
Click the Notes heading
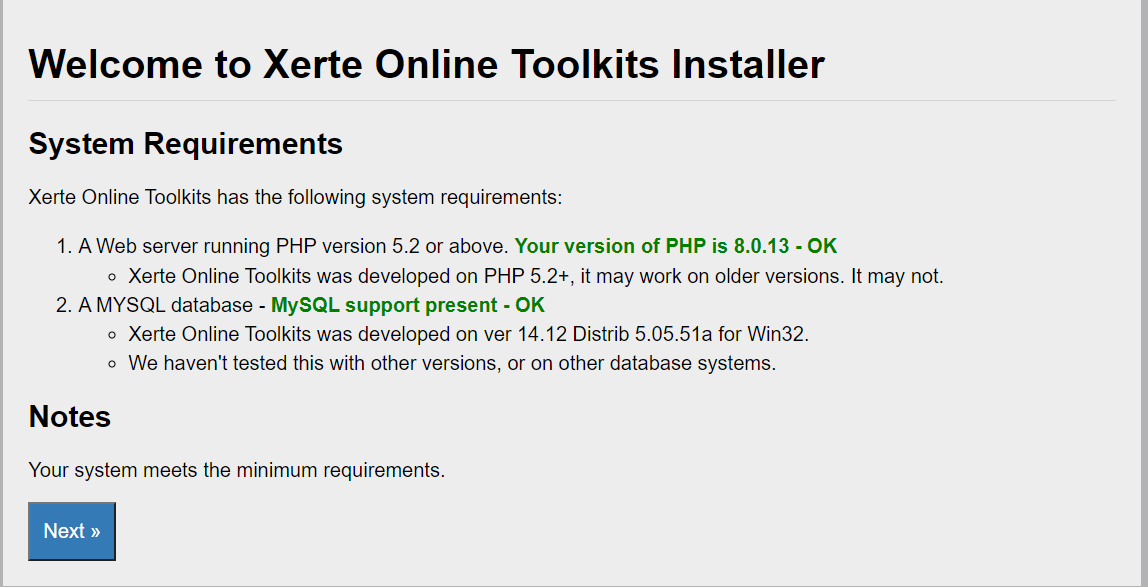point(70,416)
